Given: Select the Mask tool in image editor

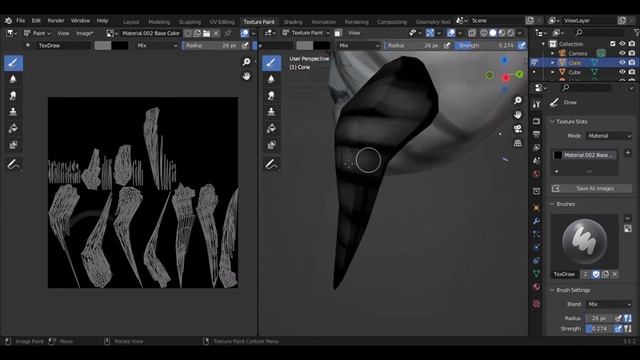Looking at the screenshot, I should [13, 145].
